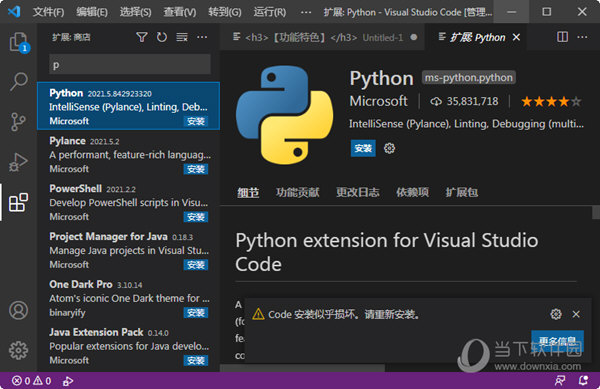Close the 扩展 Python tab
The height and width of the screenshot is (389, 600).
tap(516, 37)
